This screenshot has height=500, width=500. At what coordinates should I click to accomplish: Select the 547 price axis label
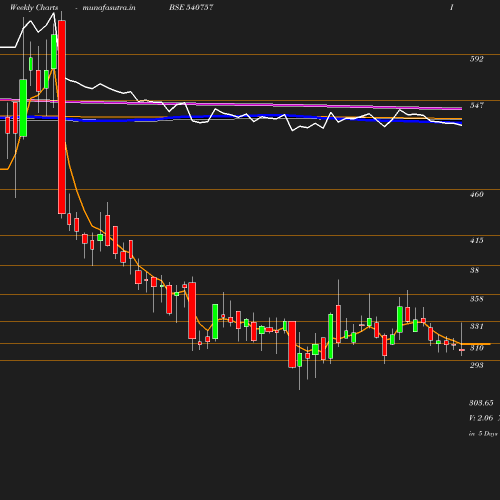point(476,105)
